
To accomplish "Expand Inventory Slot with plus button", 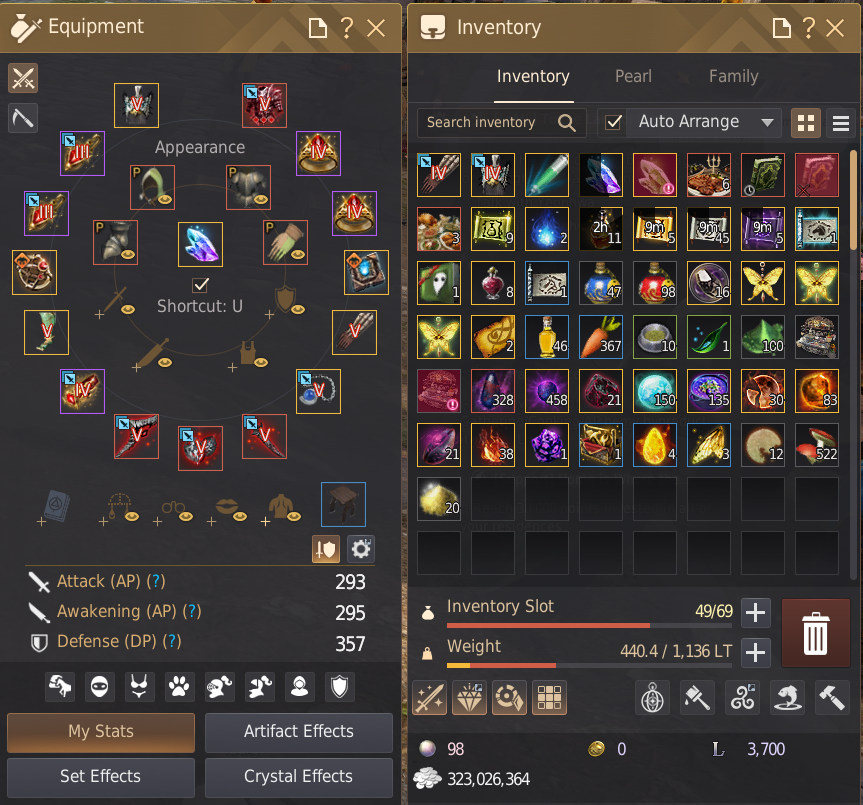I will click(756, 613).
